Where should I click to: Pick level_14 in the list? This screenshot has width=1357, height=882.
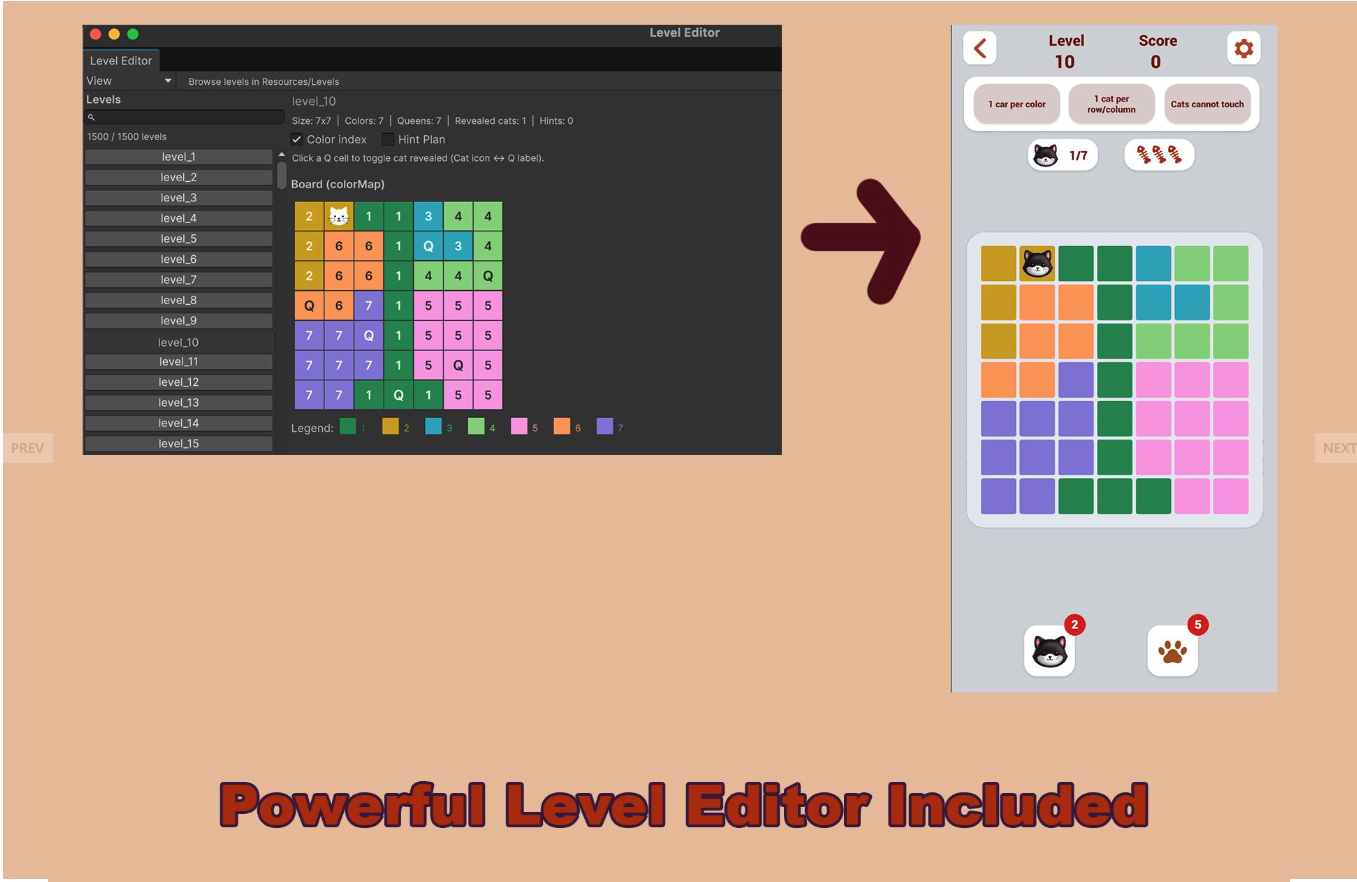tap(179, 423)
